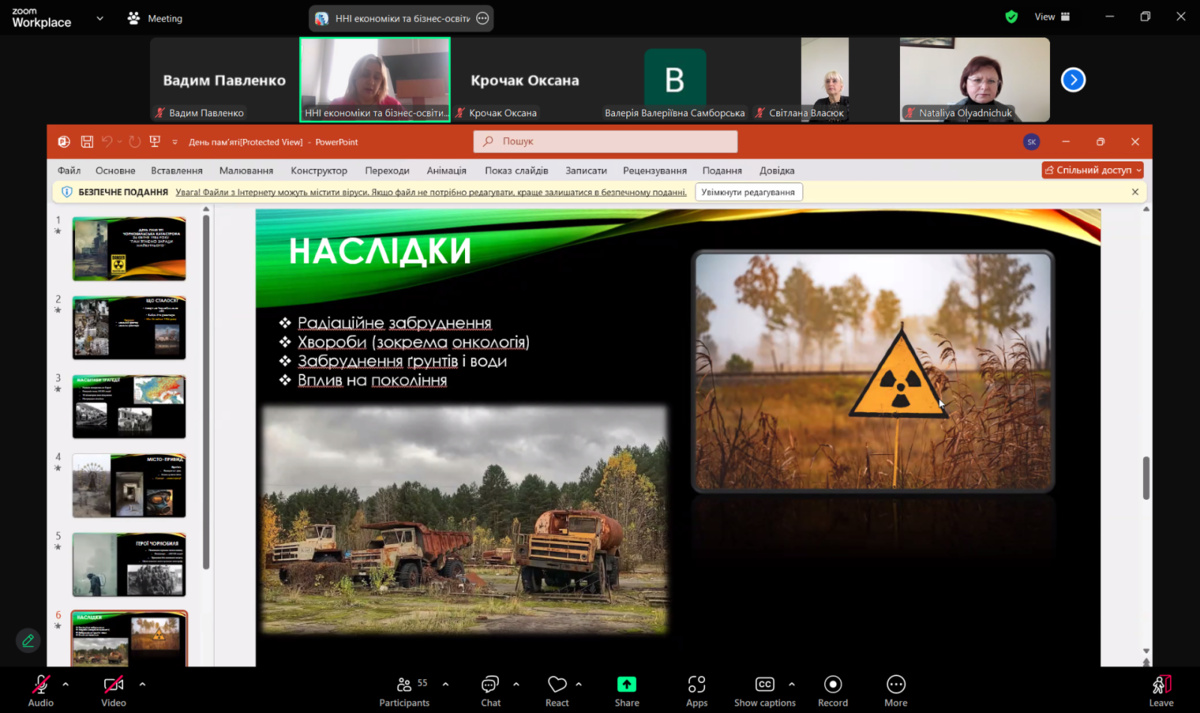The height and width of the screenshot is (713, 1200).
Task: Click Nataliya Olyadnichuk's video thumbnail
Action: tap(974, 78)
